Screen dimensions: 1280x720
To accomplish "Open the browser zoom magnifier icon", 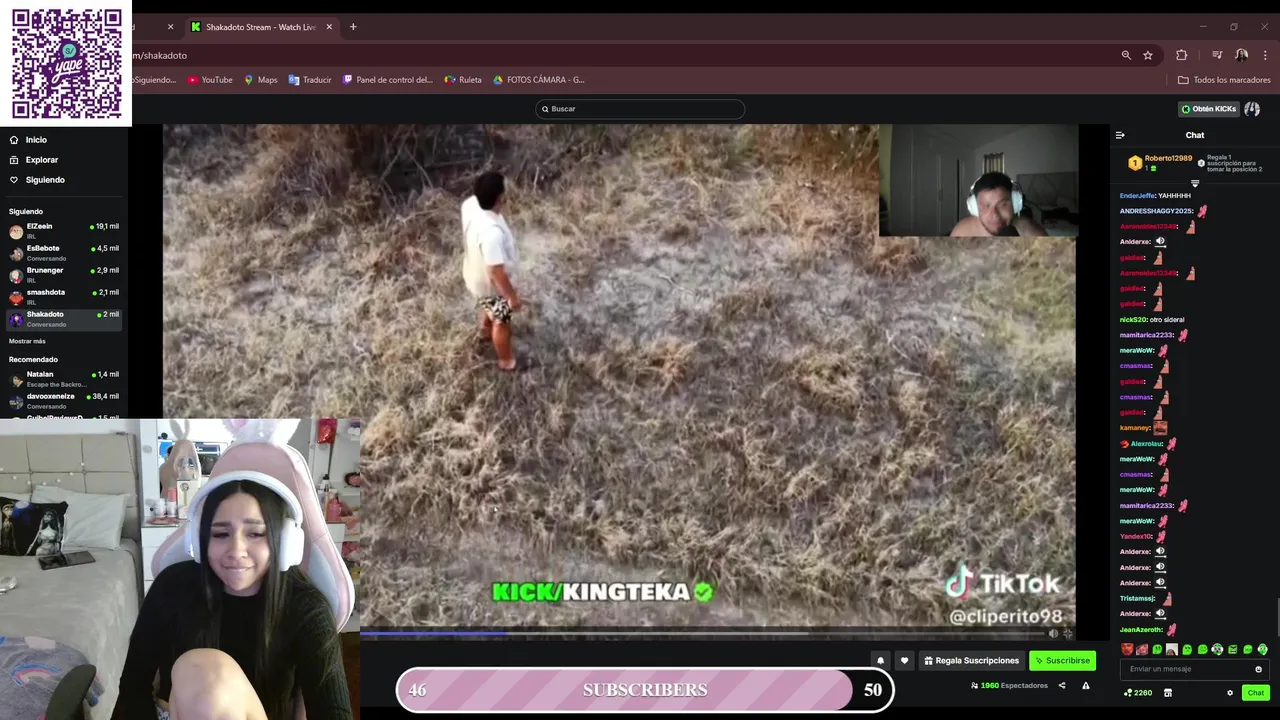I will tap(1126, 55).
